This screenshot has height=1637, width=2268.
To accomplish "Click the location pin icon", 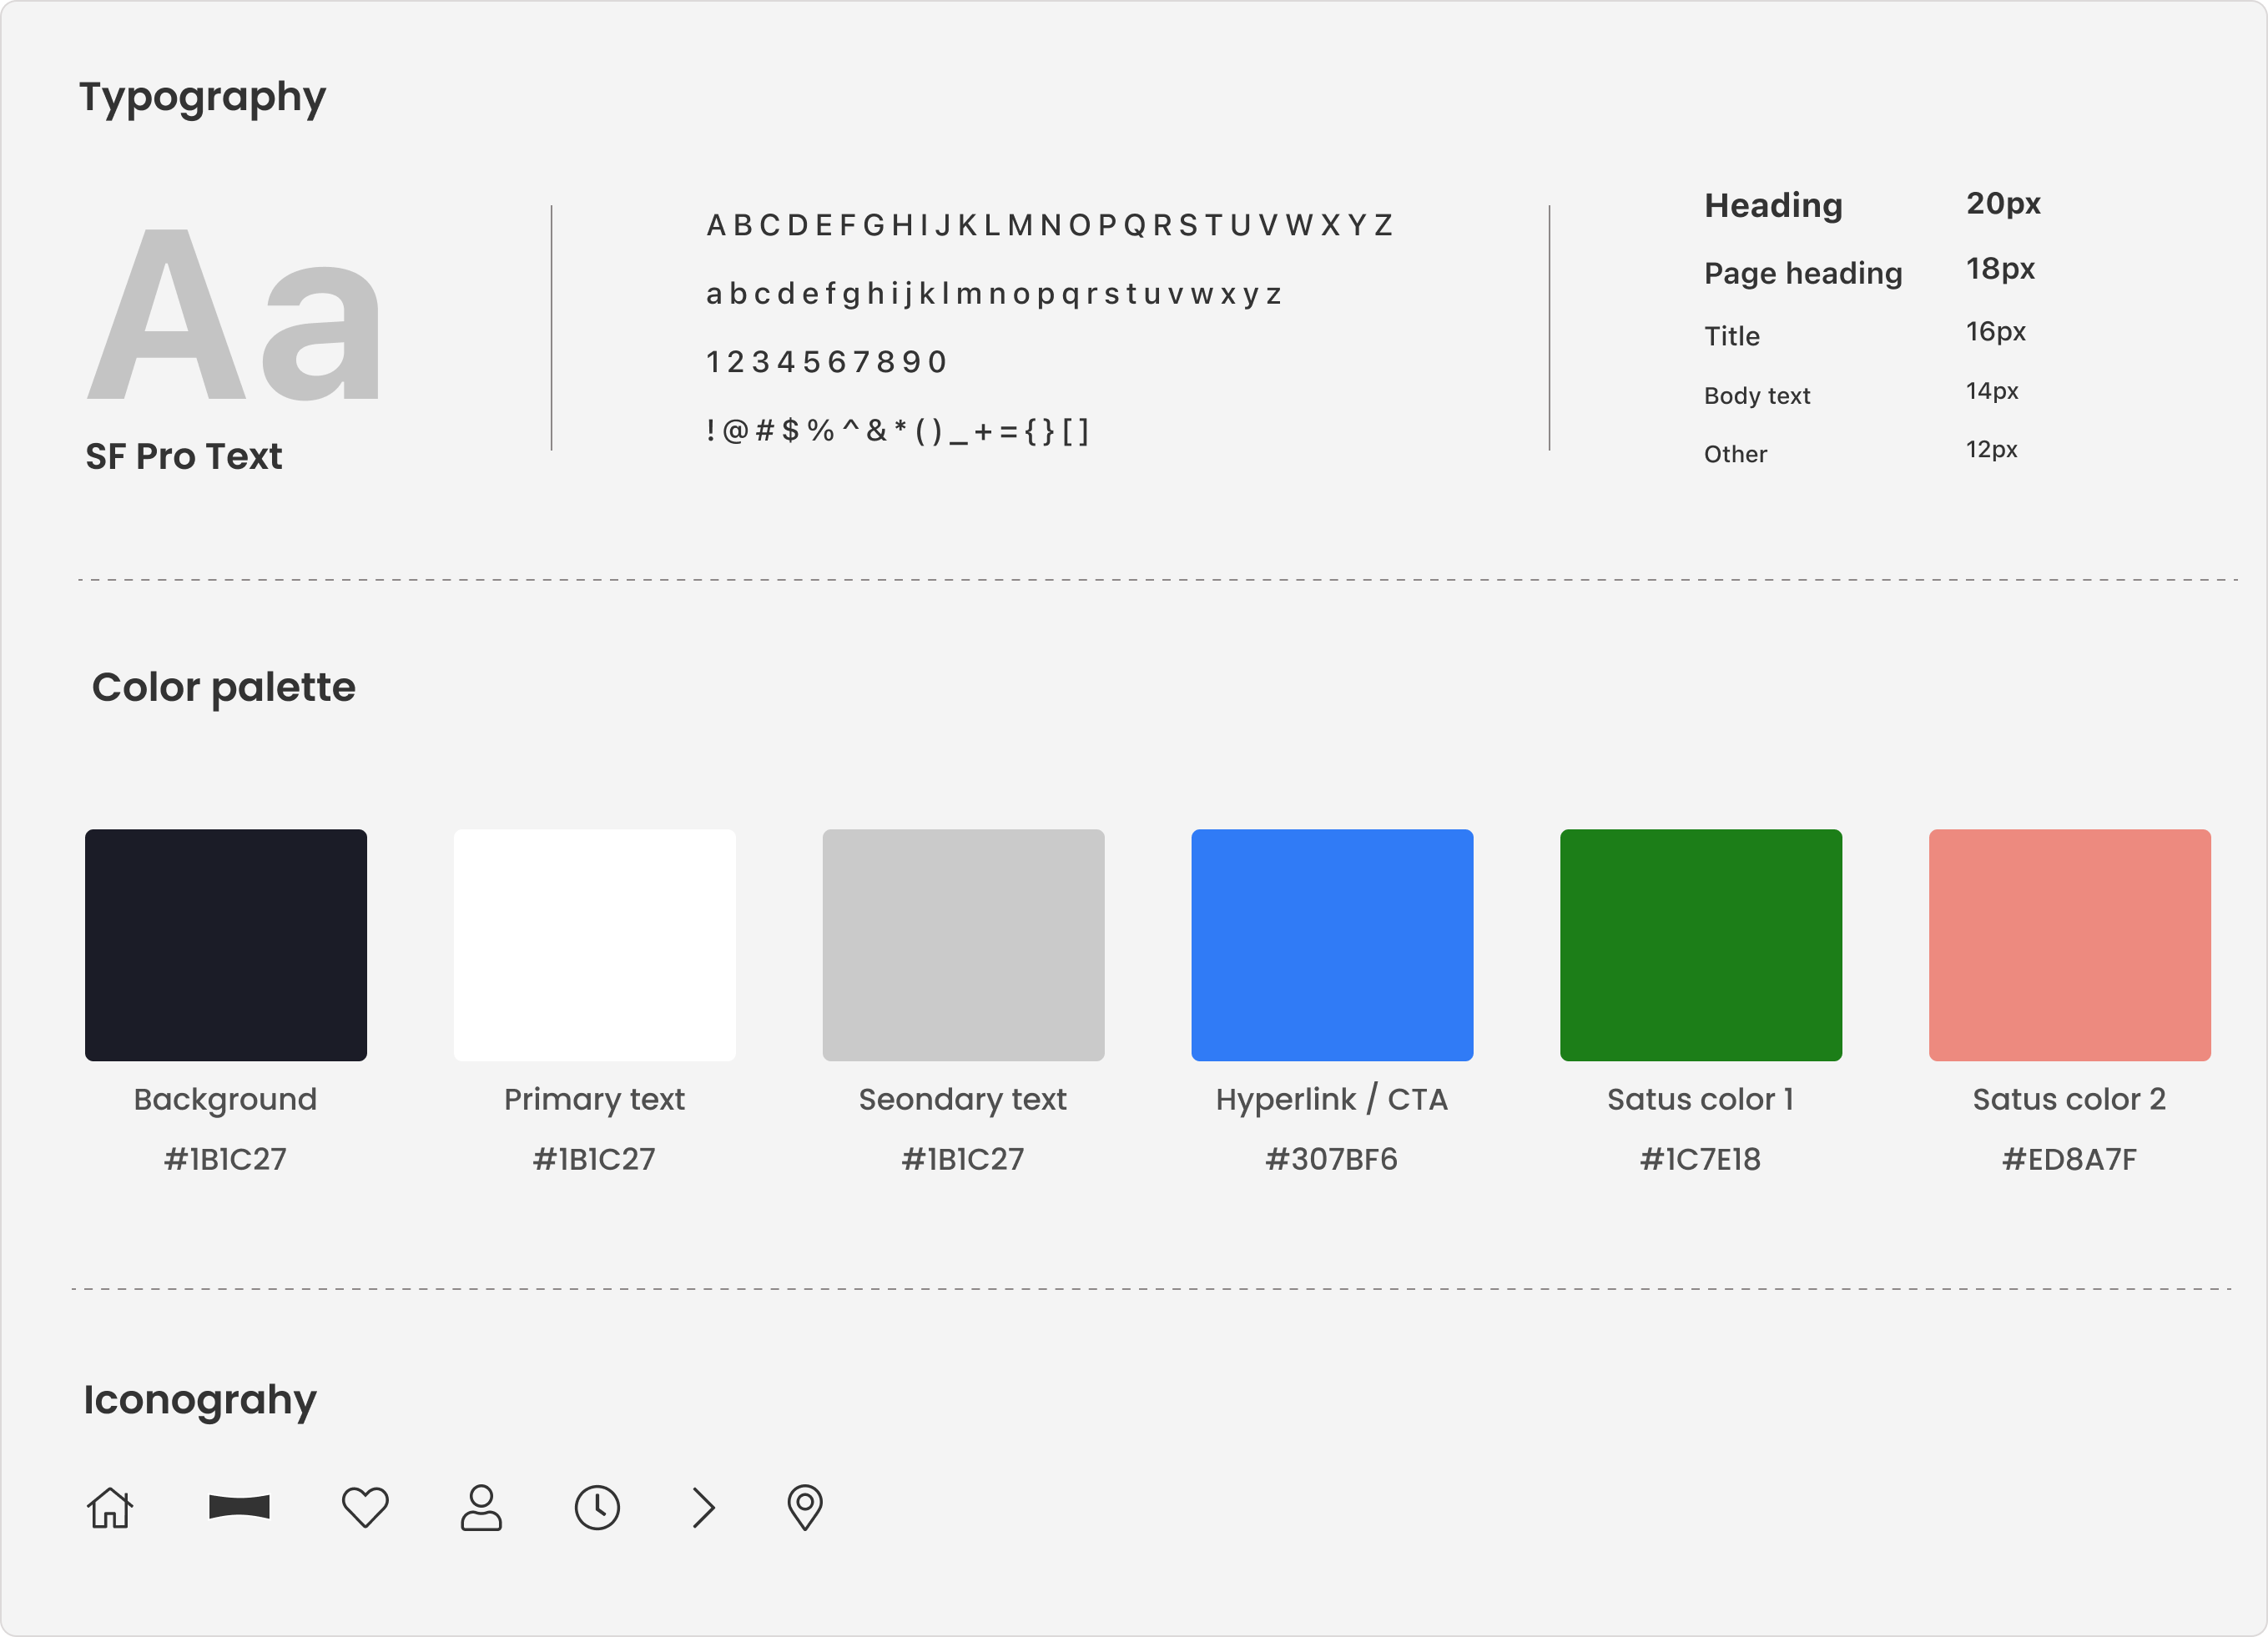I will tap(805, 1507).
